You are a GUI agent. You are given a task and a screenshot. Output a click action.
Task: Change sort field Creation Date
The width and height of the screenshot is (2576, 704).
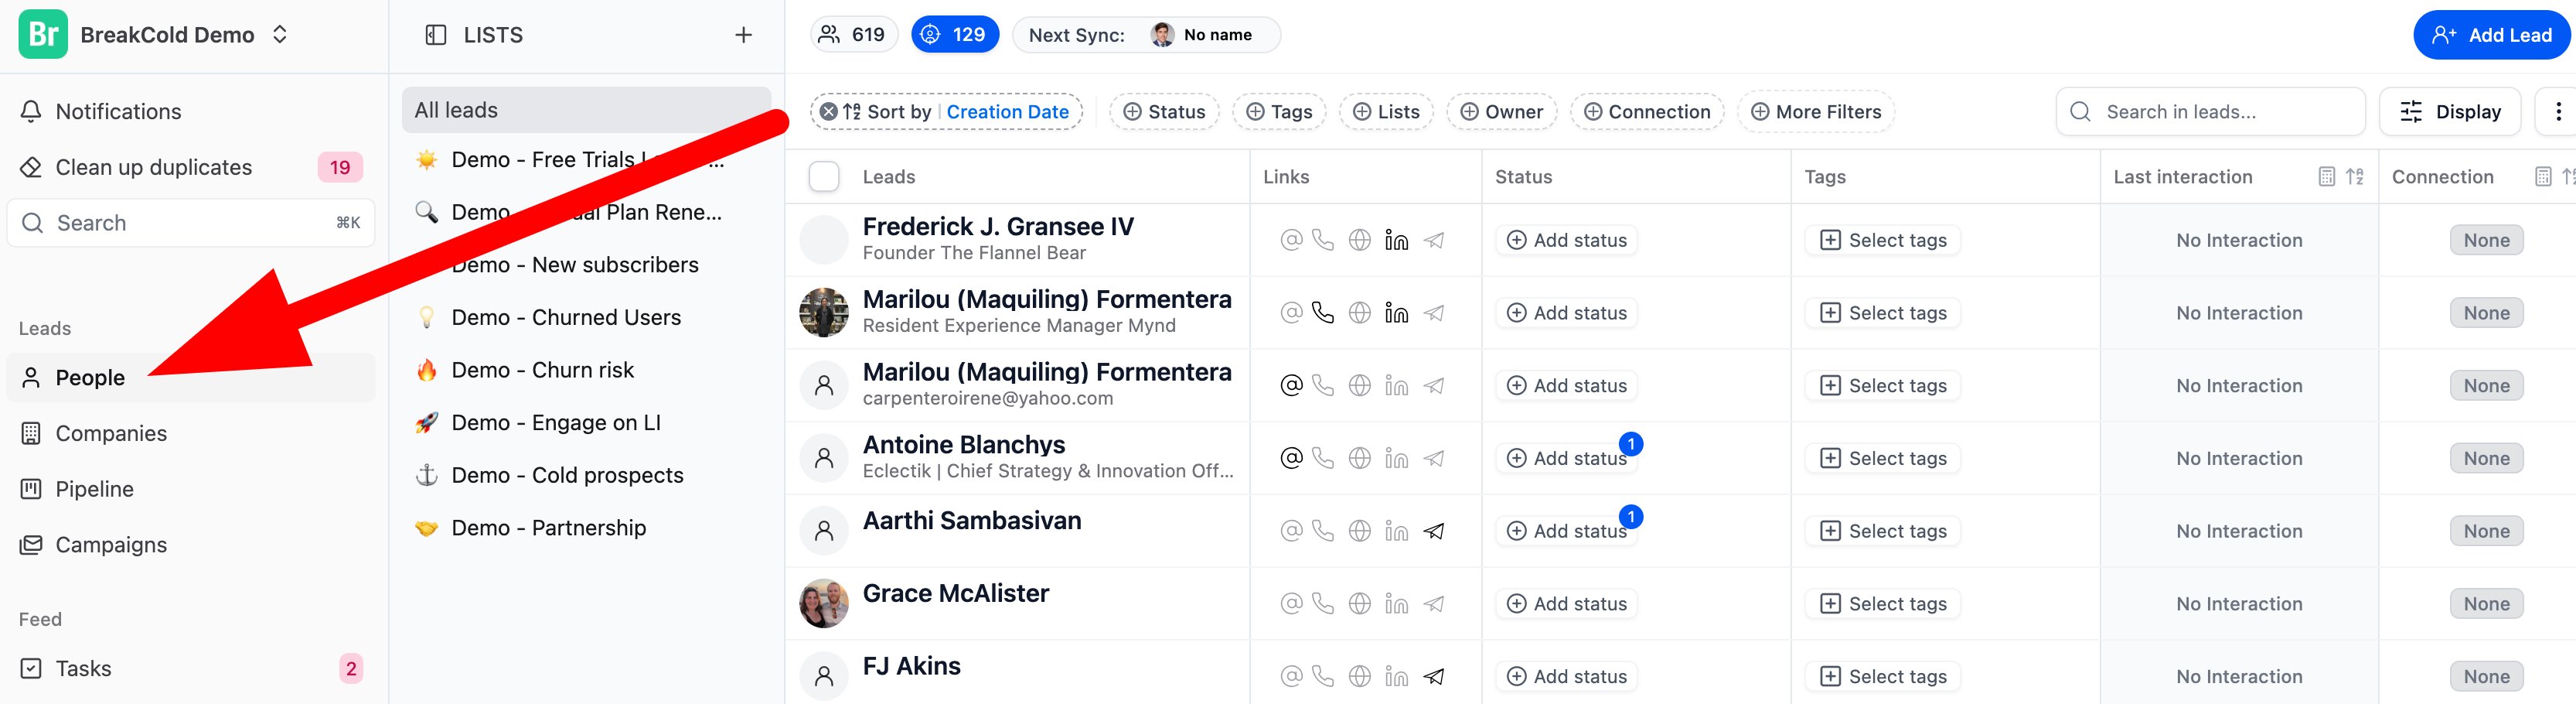coord(1007,112)
